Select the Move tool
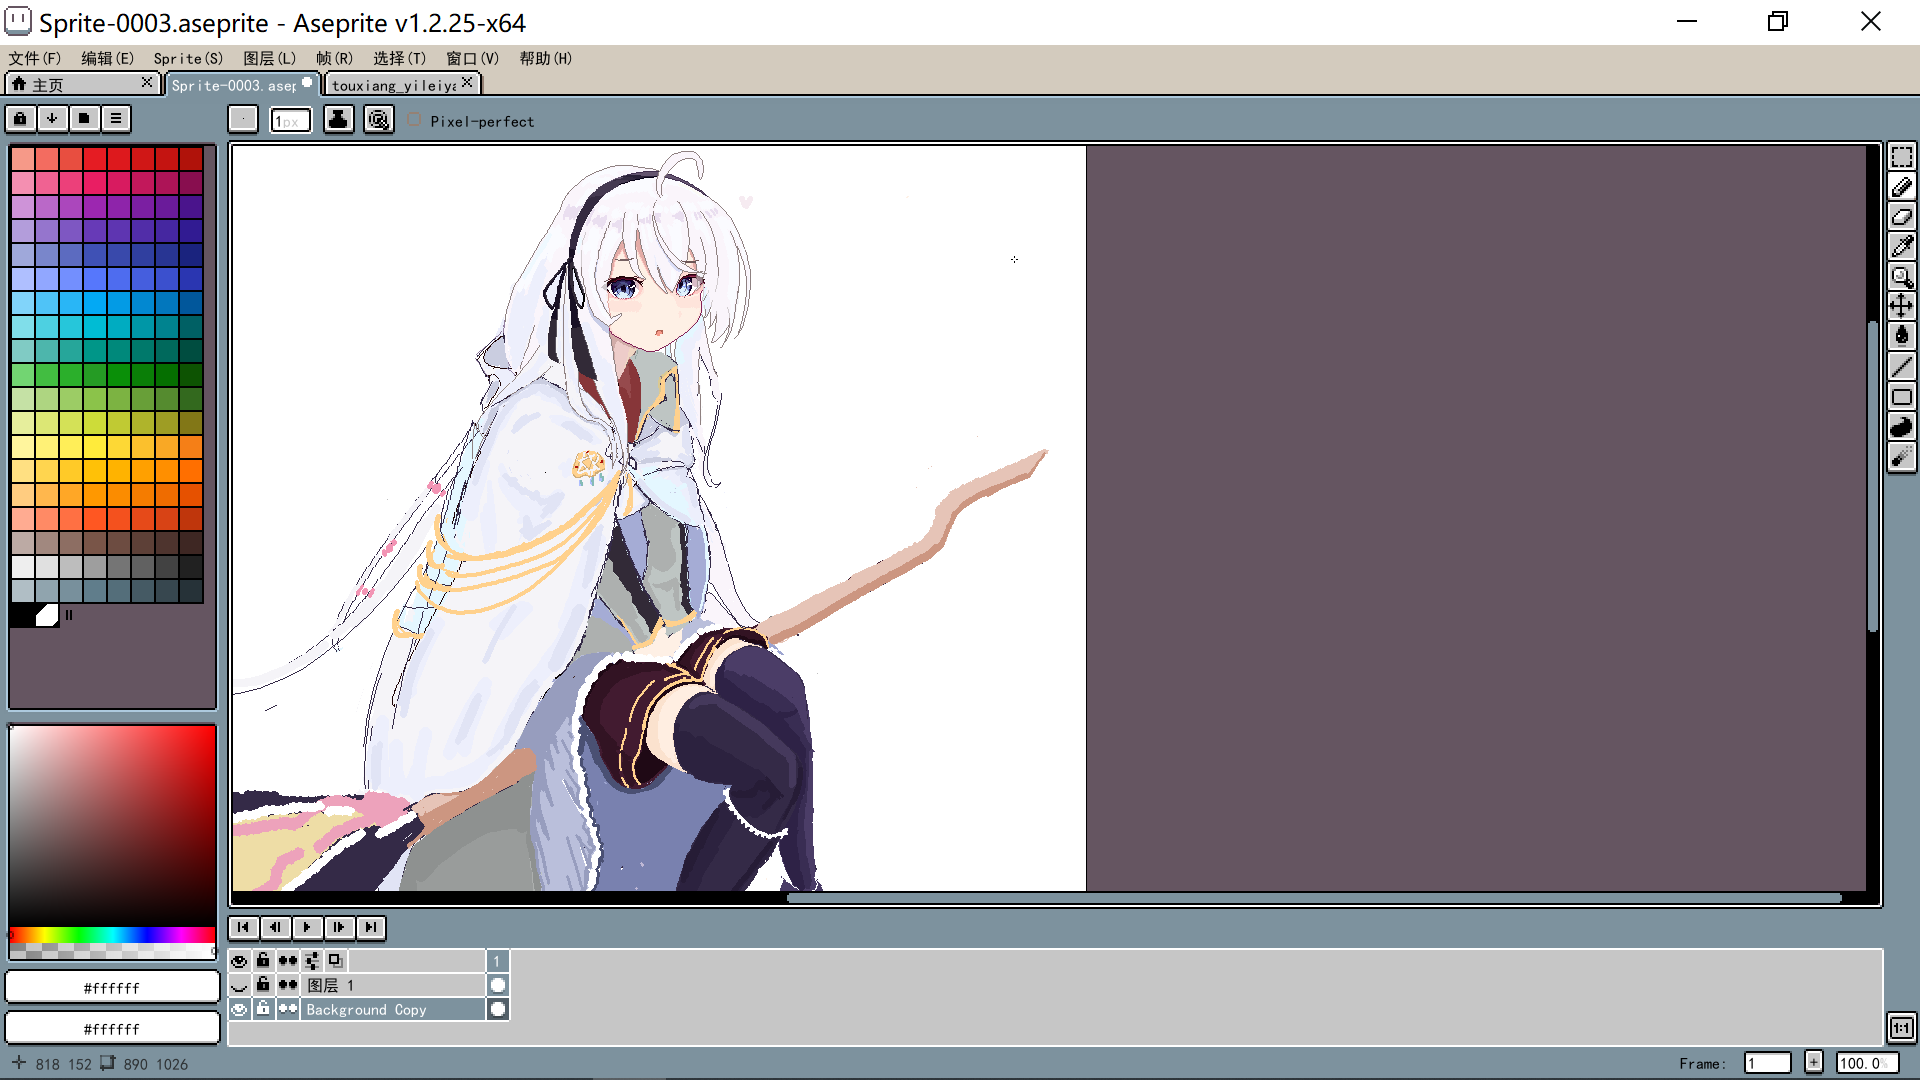Image resolution: width=1920 pixels, height=1080 pixels. click(x=1901, y=306)
